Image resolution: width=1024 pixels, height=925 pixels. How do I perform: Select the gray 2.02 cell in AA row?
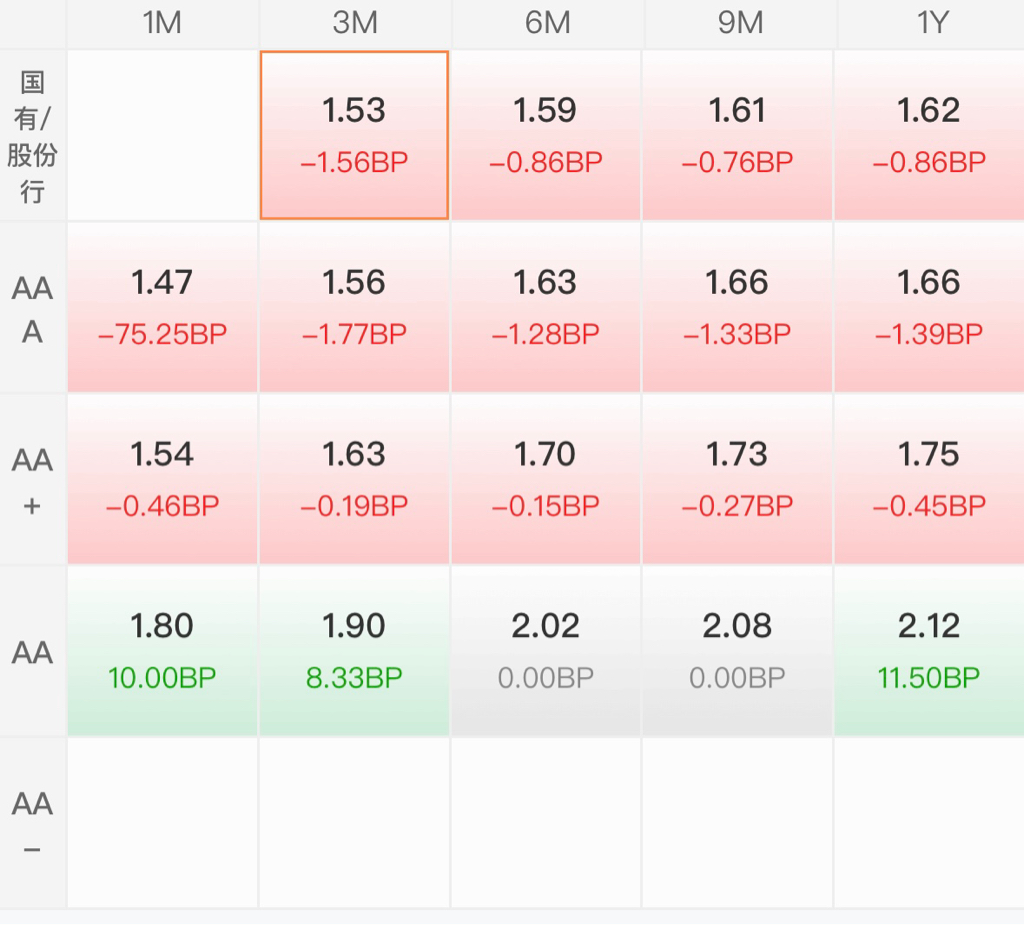pyautogui.click(x=546, y=651)
